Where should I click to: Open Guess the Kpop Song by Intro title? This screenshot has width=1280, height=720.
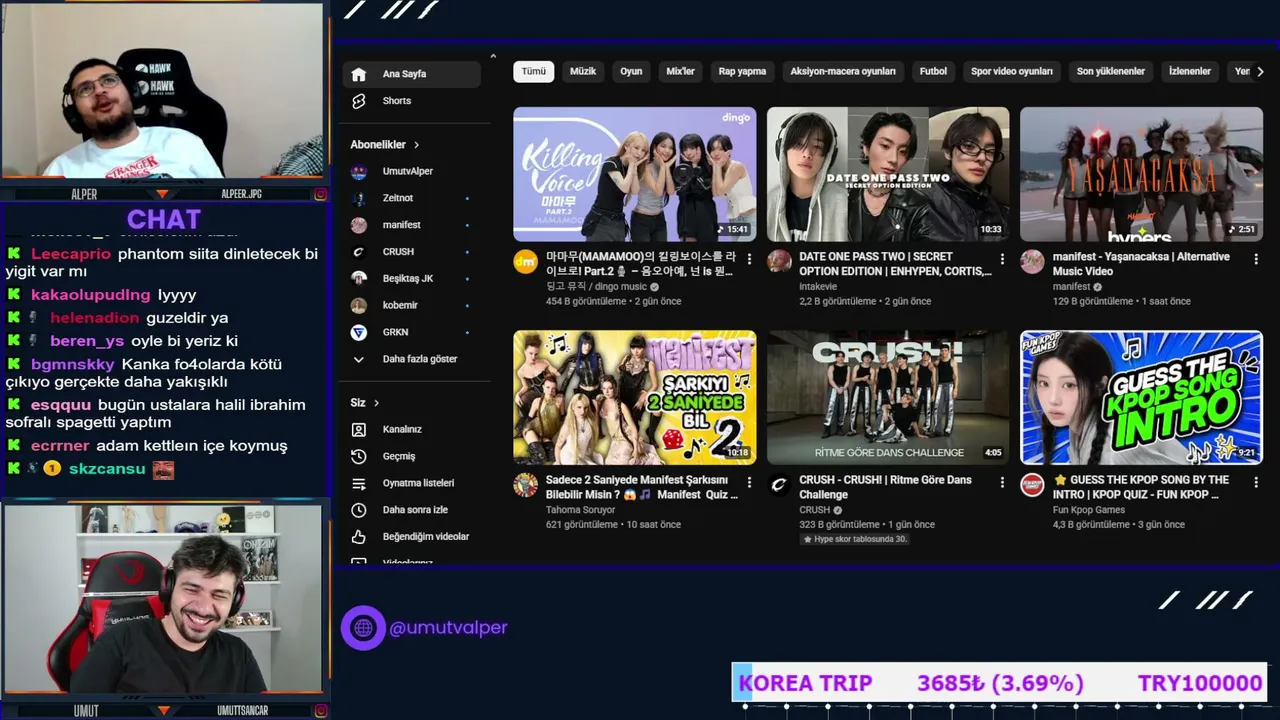coord(1141,487)
